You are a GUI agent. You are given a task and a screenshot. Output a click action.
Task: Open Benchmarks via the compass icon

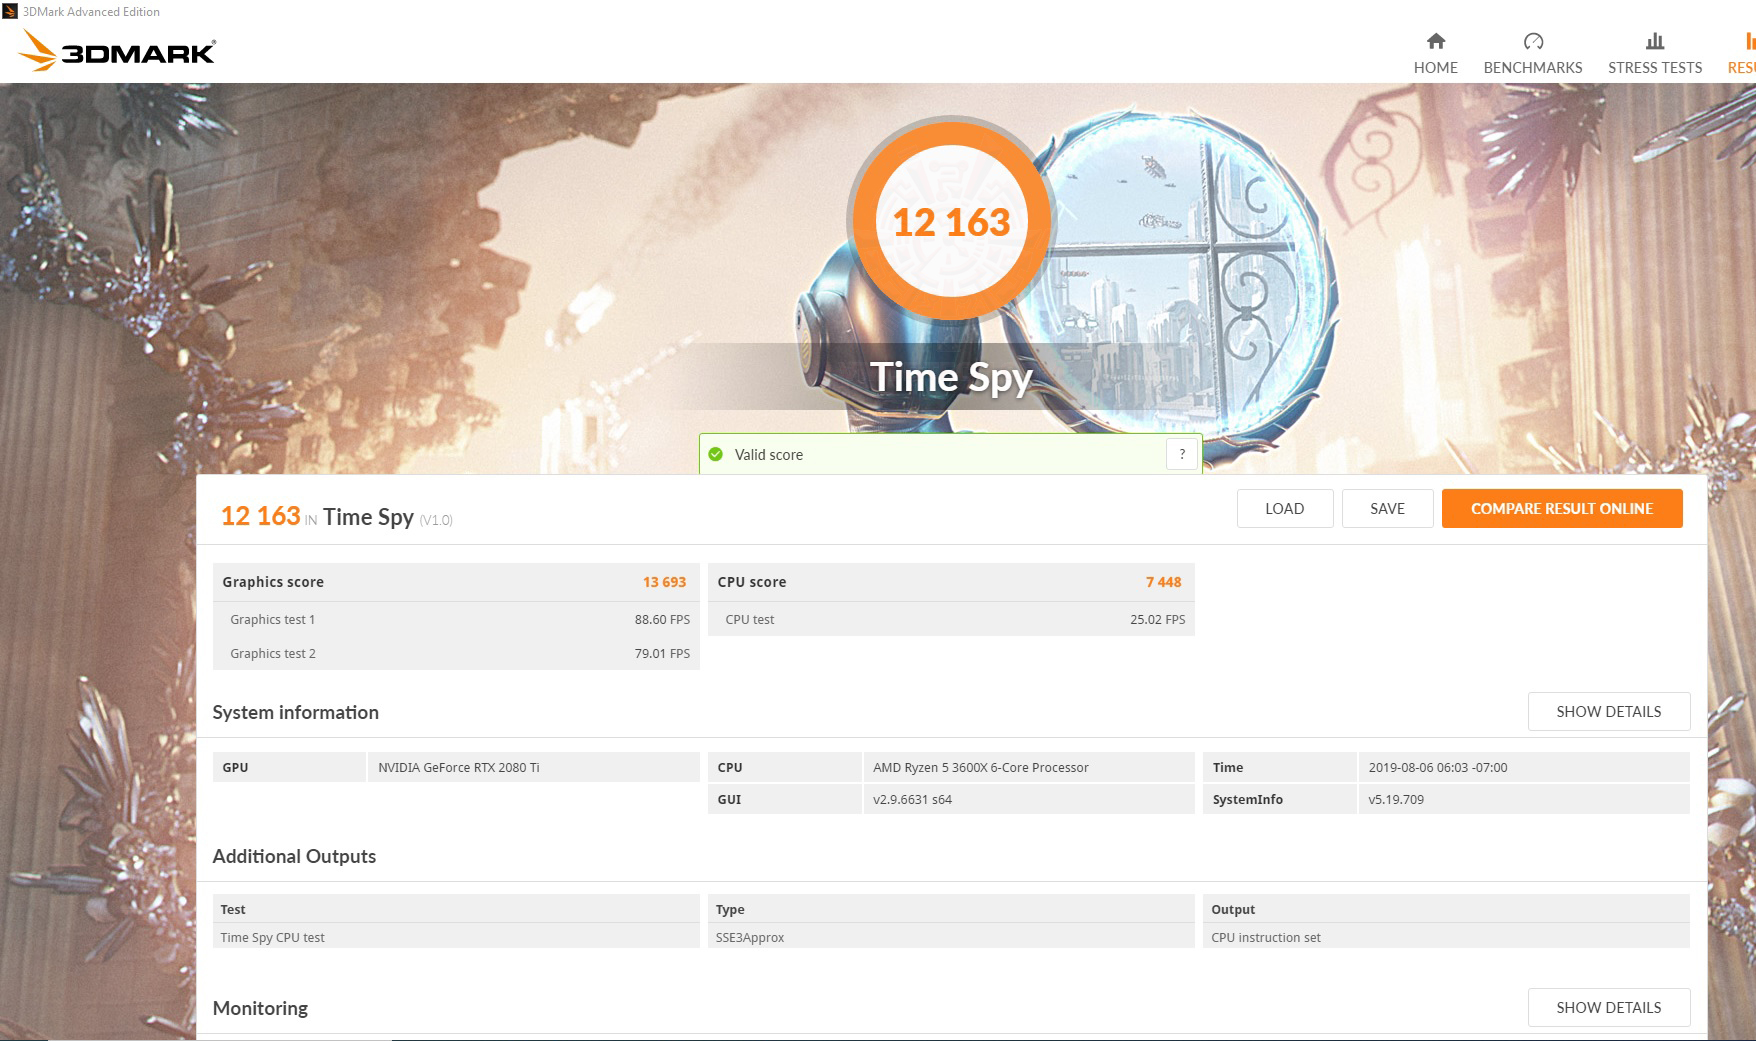click(x=1533, y=42)
